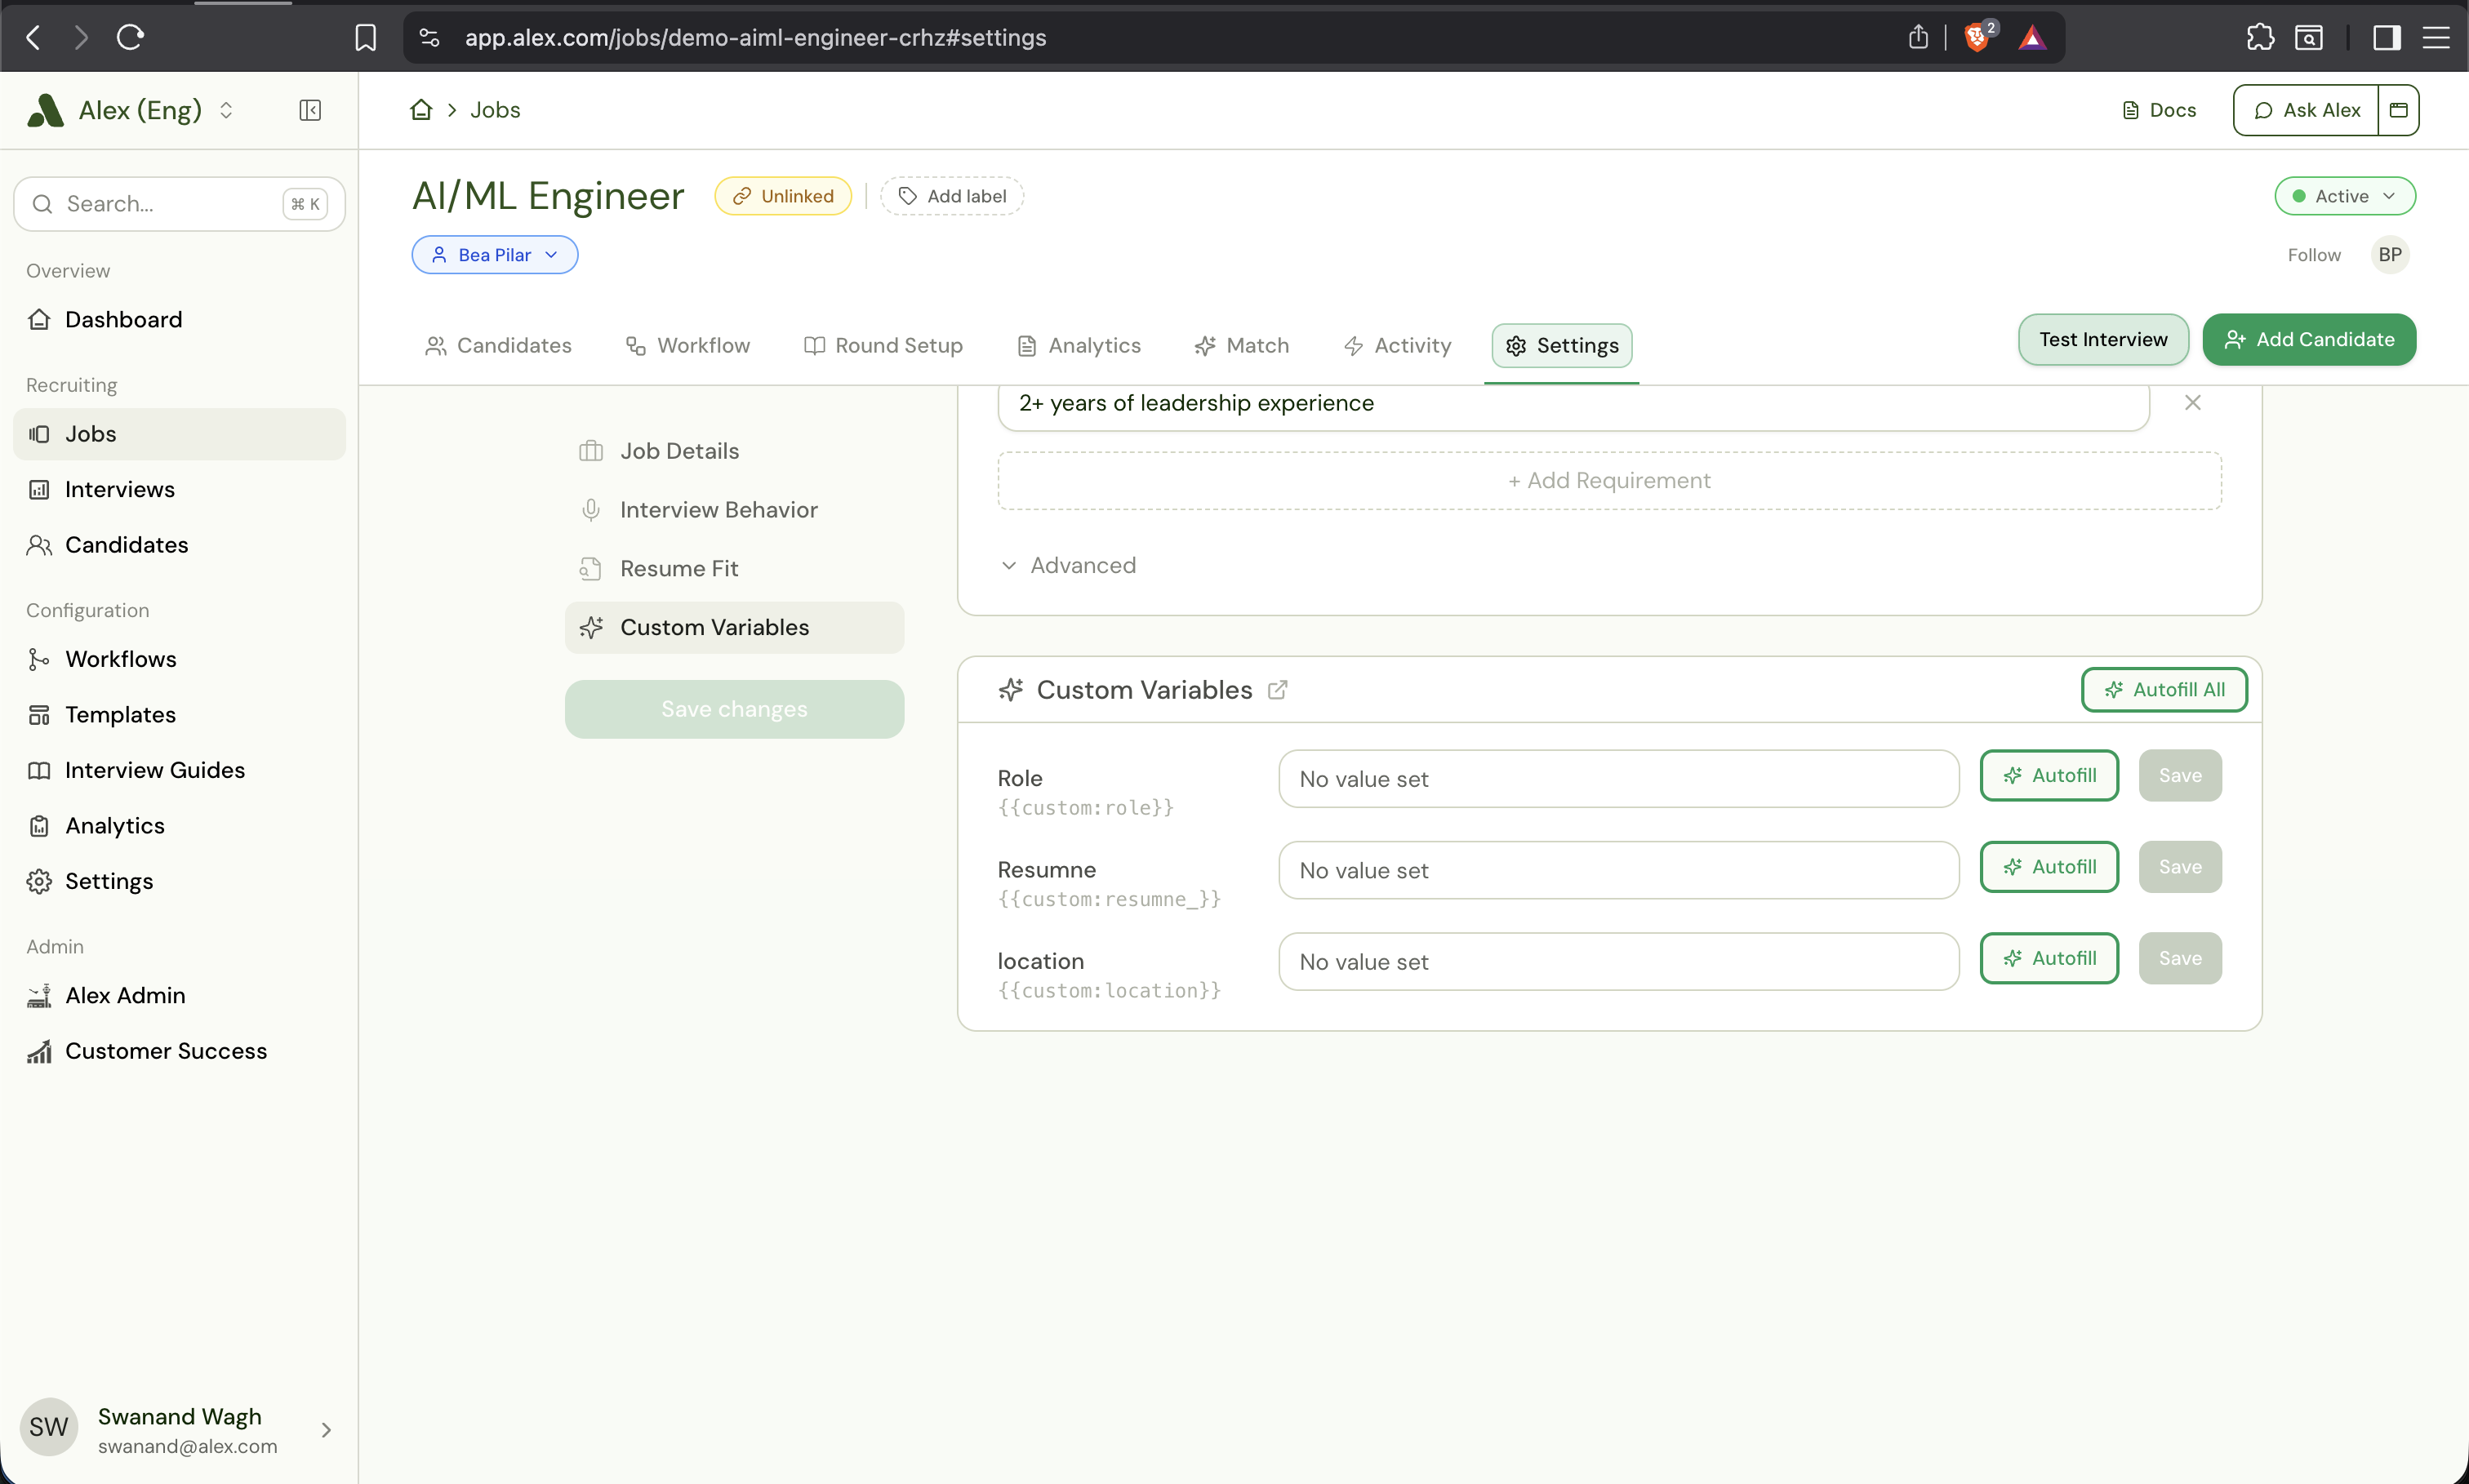
Task: Click Add label
Action: click(952, 196)
